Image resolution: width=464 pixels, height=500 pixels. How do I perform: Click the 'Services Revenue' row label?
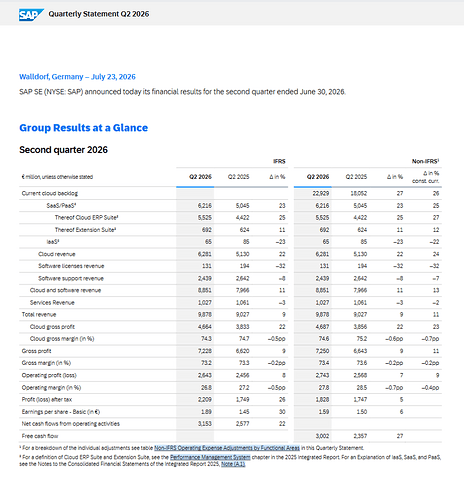[x=52, y=303]
